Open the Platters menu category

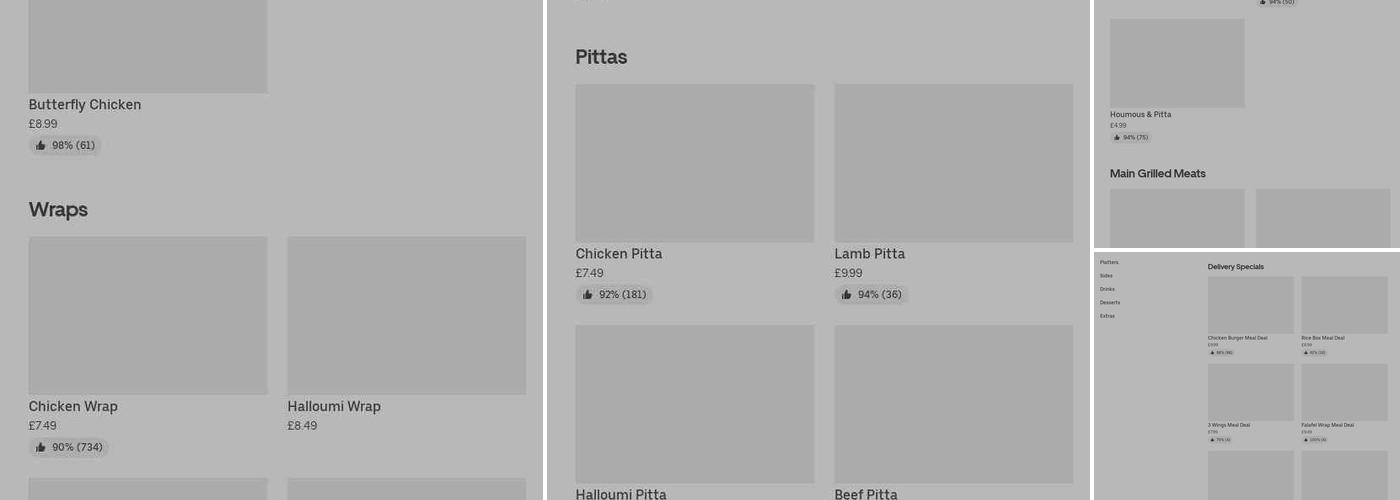1109,262
